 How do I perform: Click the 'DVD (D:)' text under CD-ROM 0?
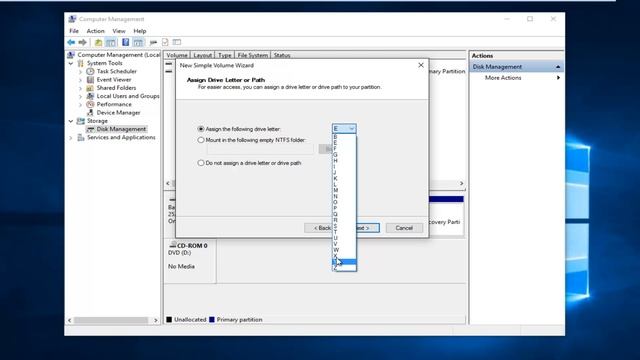click(180, 253)
